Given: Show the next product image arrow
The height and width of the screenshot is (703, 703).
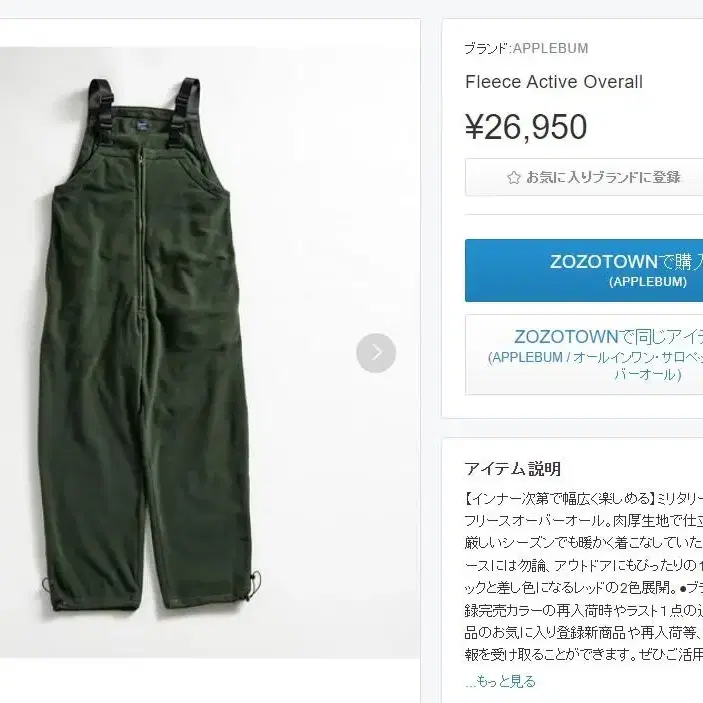Looking at the screenshot, I should pos(376,353).
